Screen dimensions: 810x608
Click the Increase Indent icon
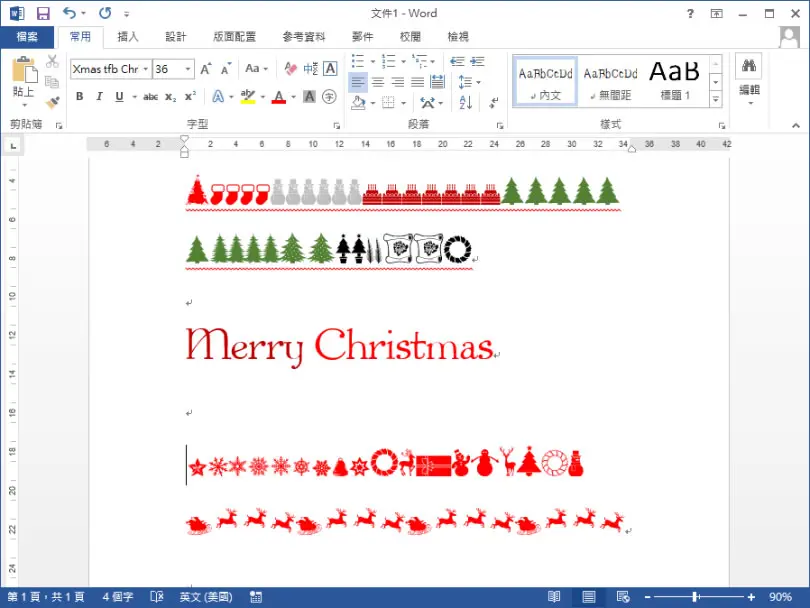(x=478, y=61)
